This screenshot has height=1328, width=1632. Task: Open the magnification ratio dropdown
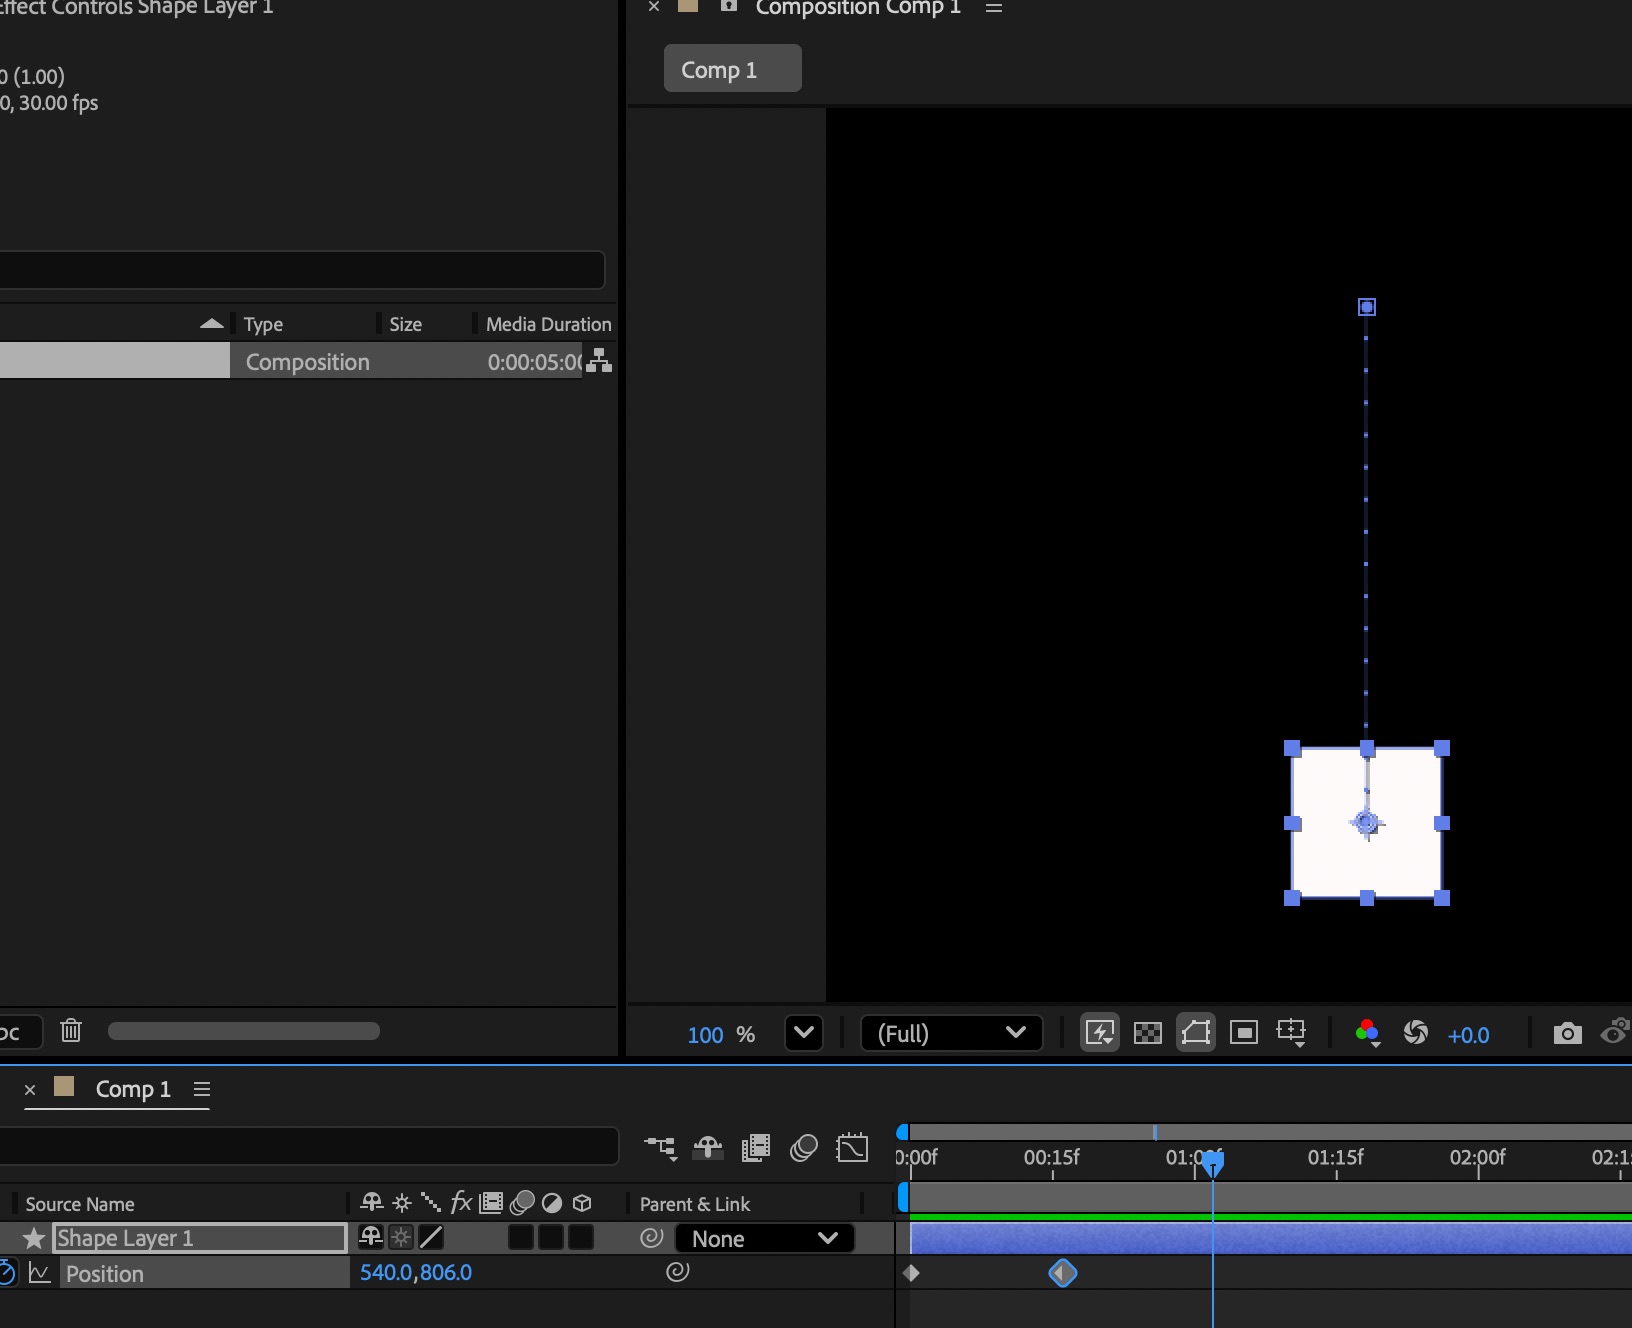click(x=803, y=1033)
